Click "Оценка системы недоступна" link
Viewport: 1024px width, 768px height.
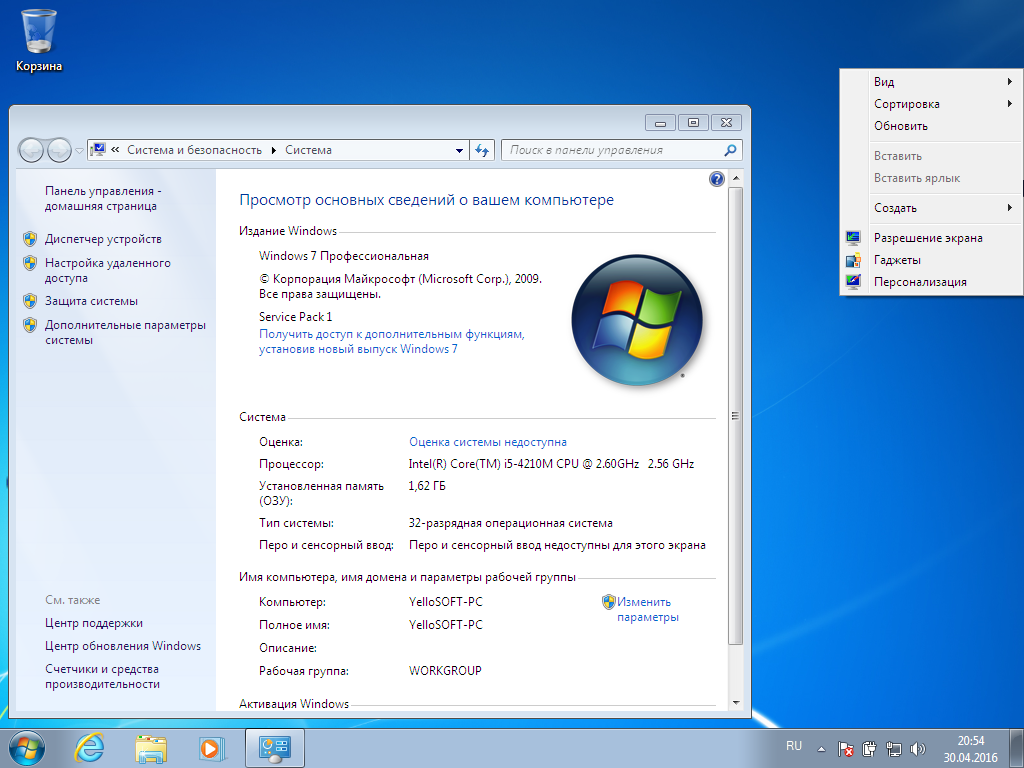[x=488, y=442]
